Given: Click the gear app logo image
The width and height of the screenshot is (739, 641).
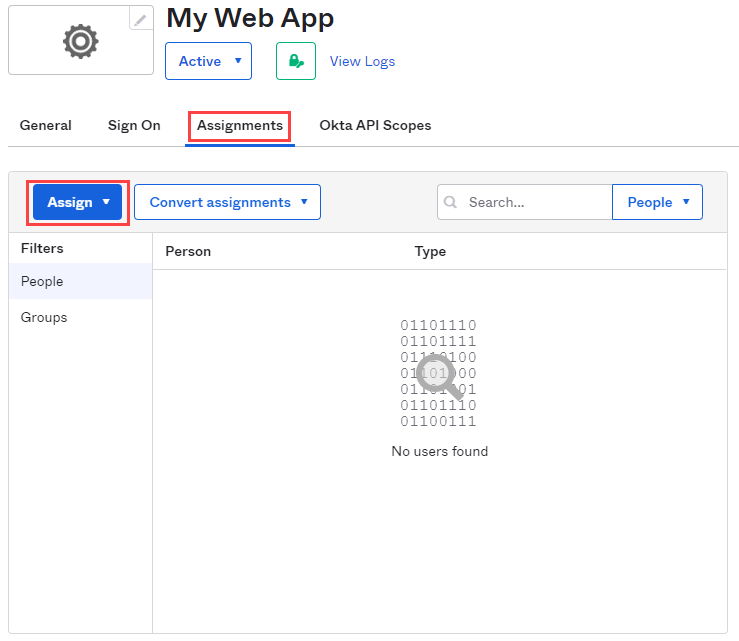Looking at the screenshot, I should coord(80,41).
